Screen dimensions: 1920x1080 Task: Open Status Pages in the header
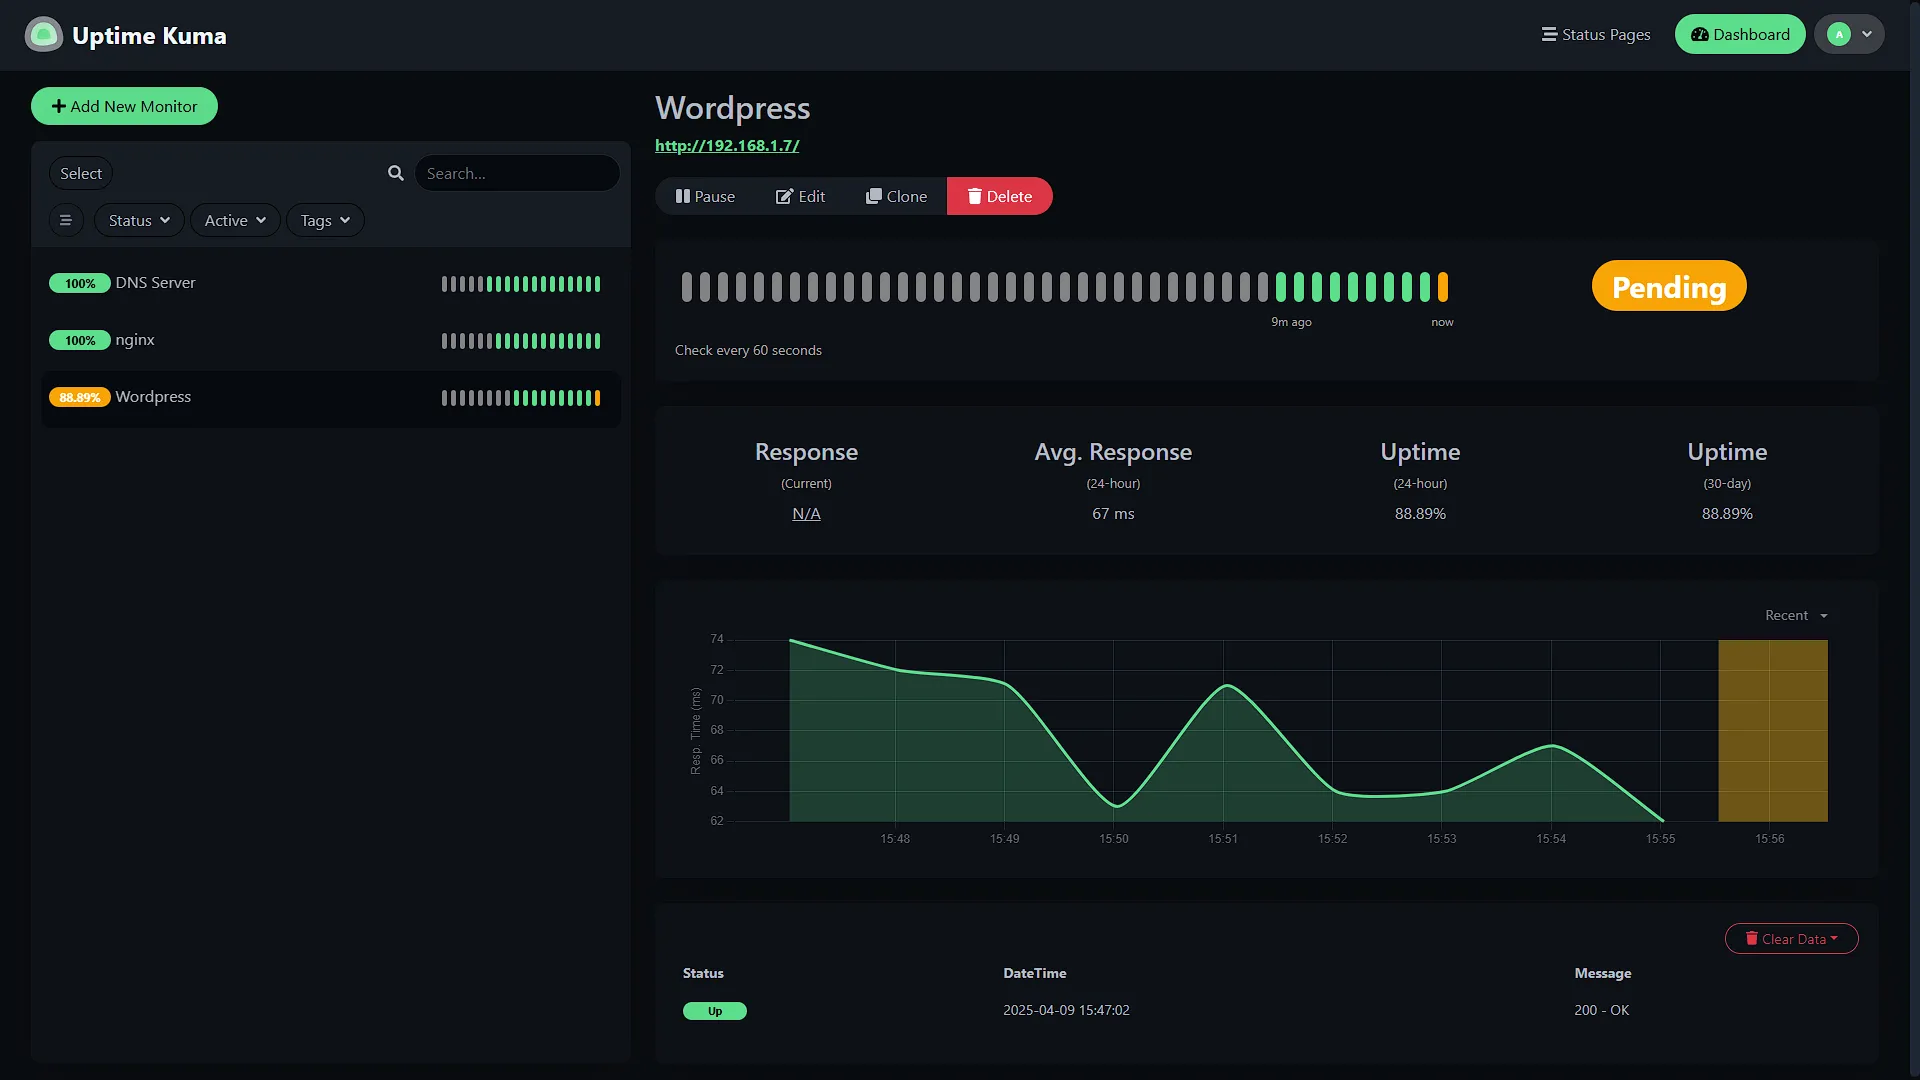point(1596,34)
